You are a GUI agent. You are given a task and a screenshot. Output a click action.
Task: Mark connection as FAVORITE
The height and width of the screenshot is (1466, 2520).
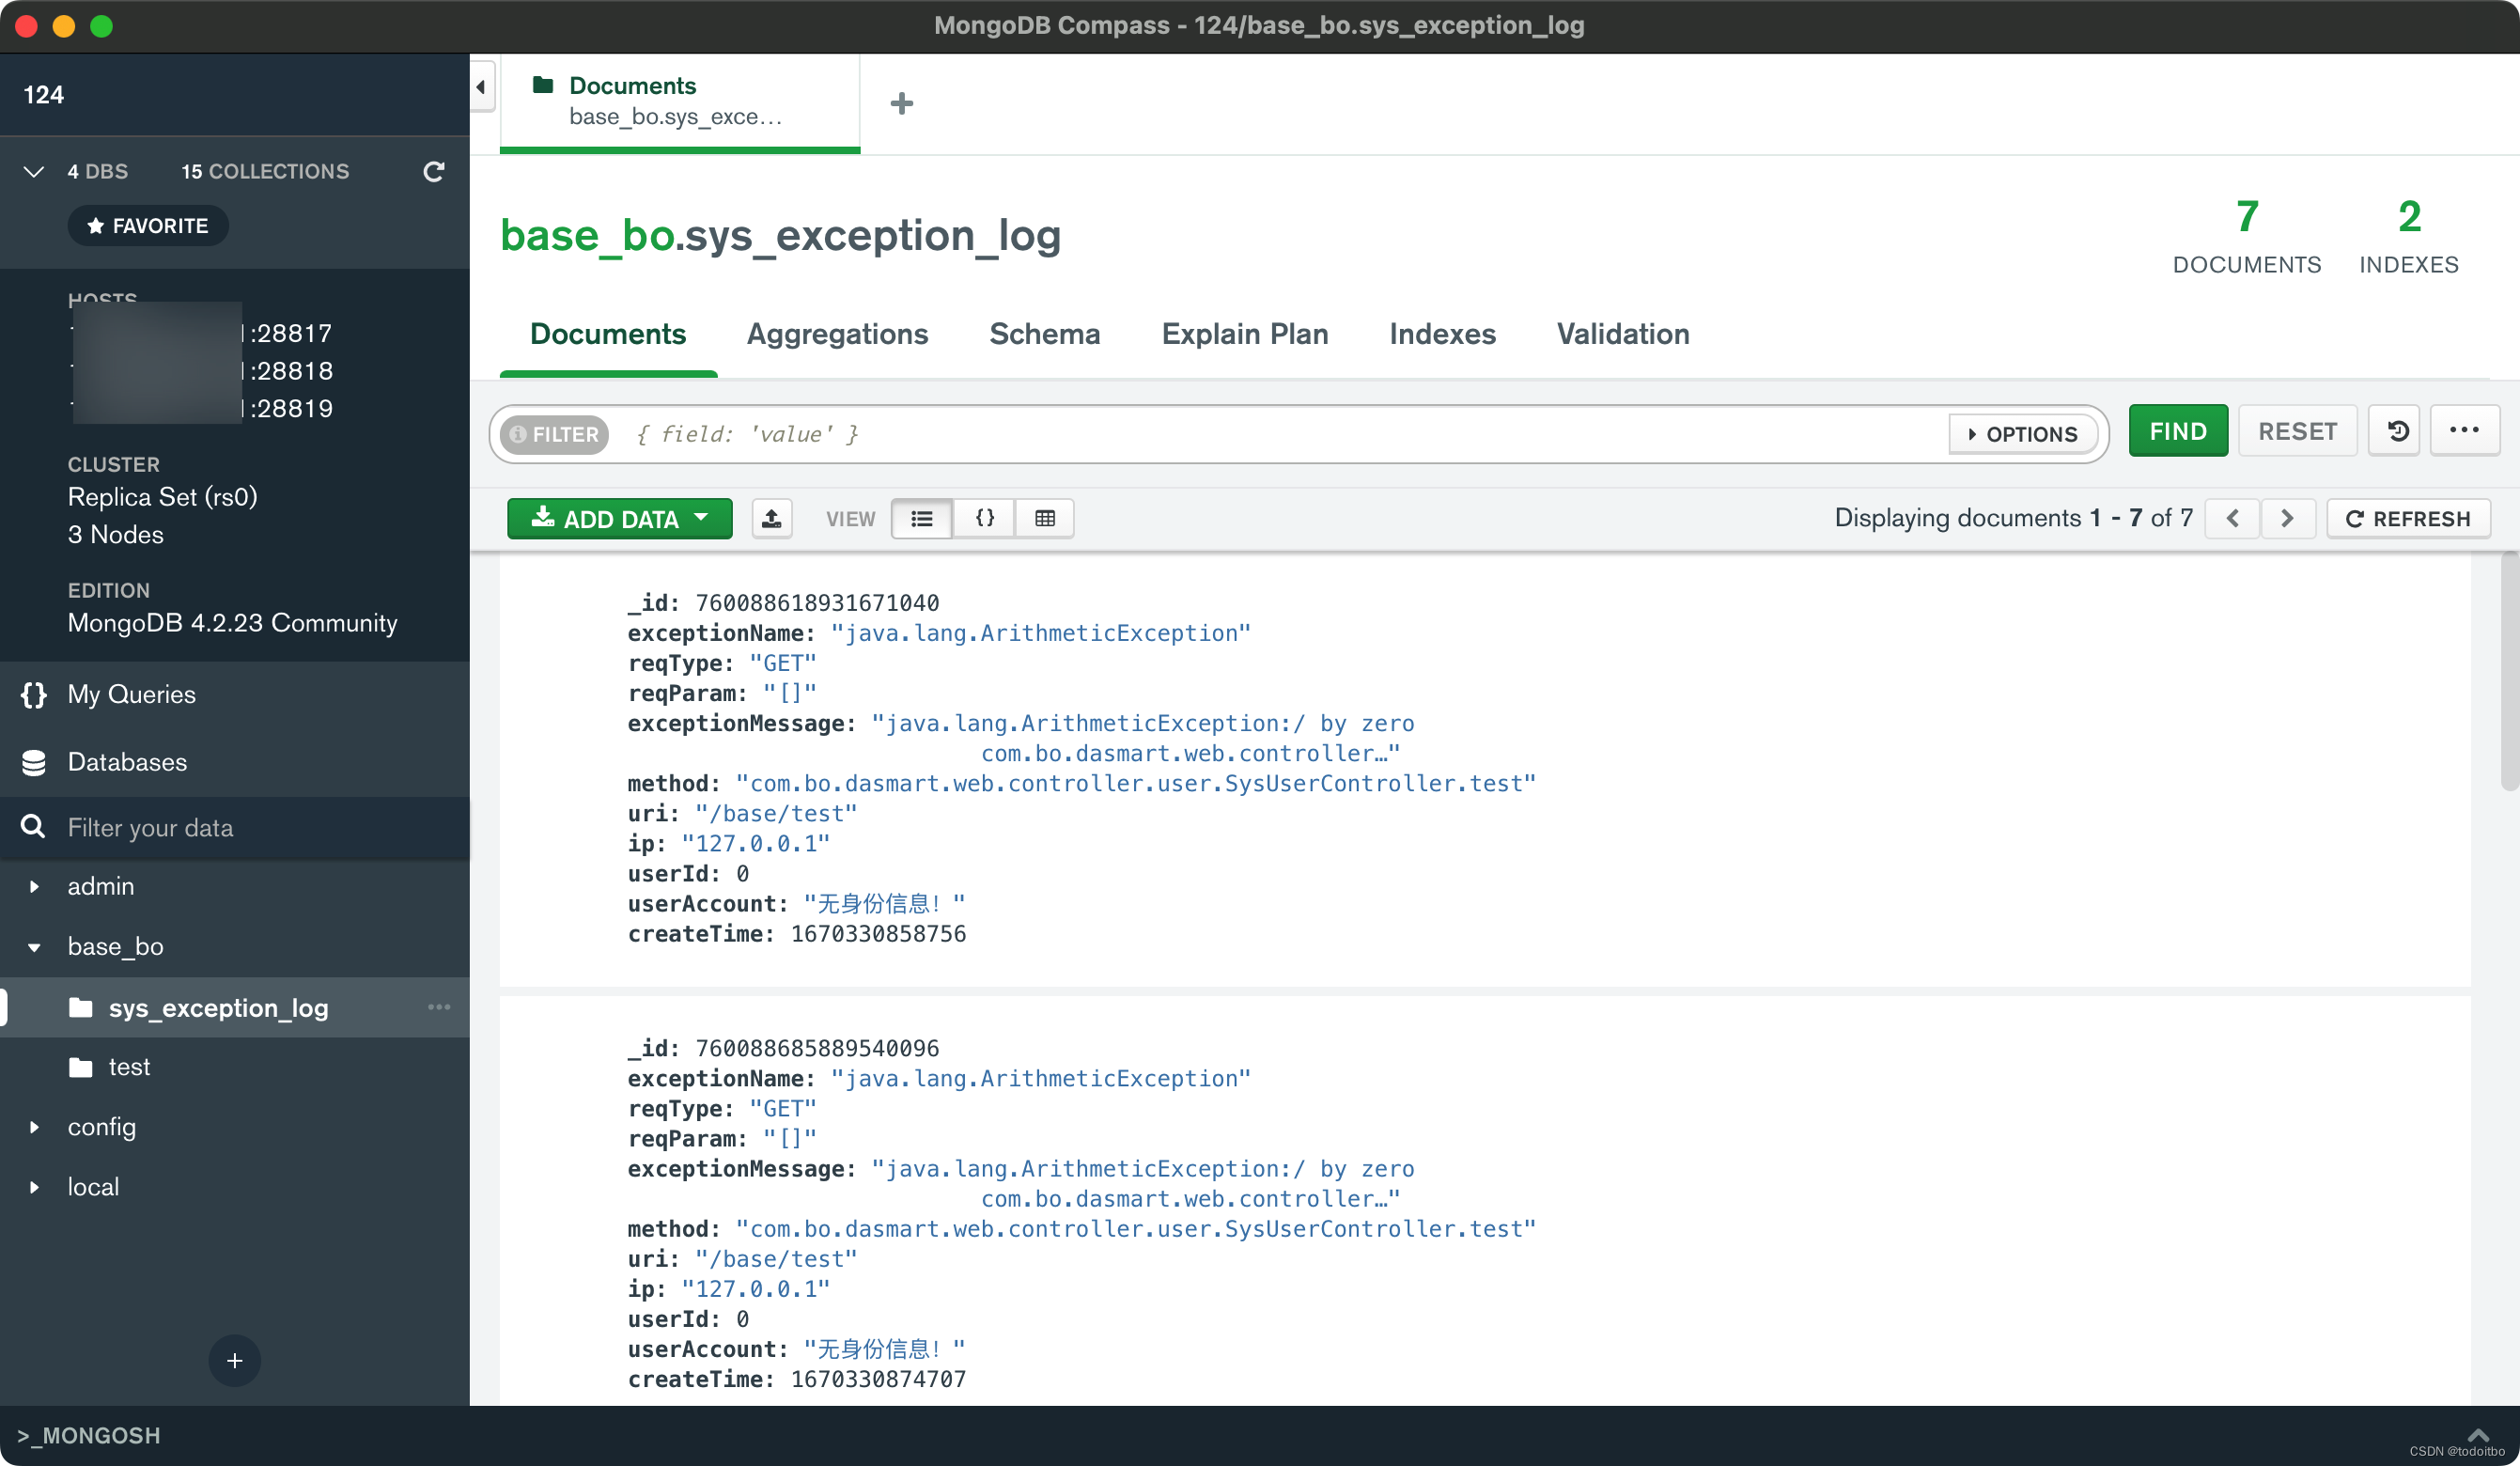tap(148, 226)
